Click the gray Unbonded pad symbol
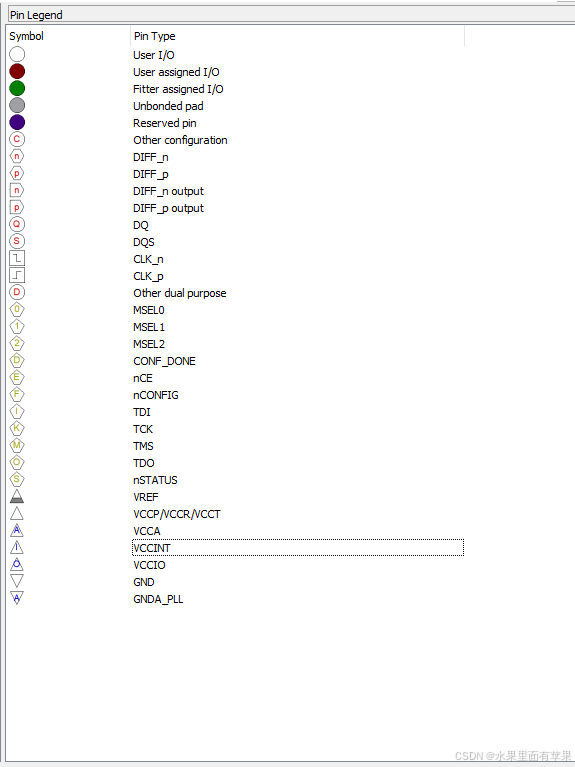 (17, 105)
